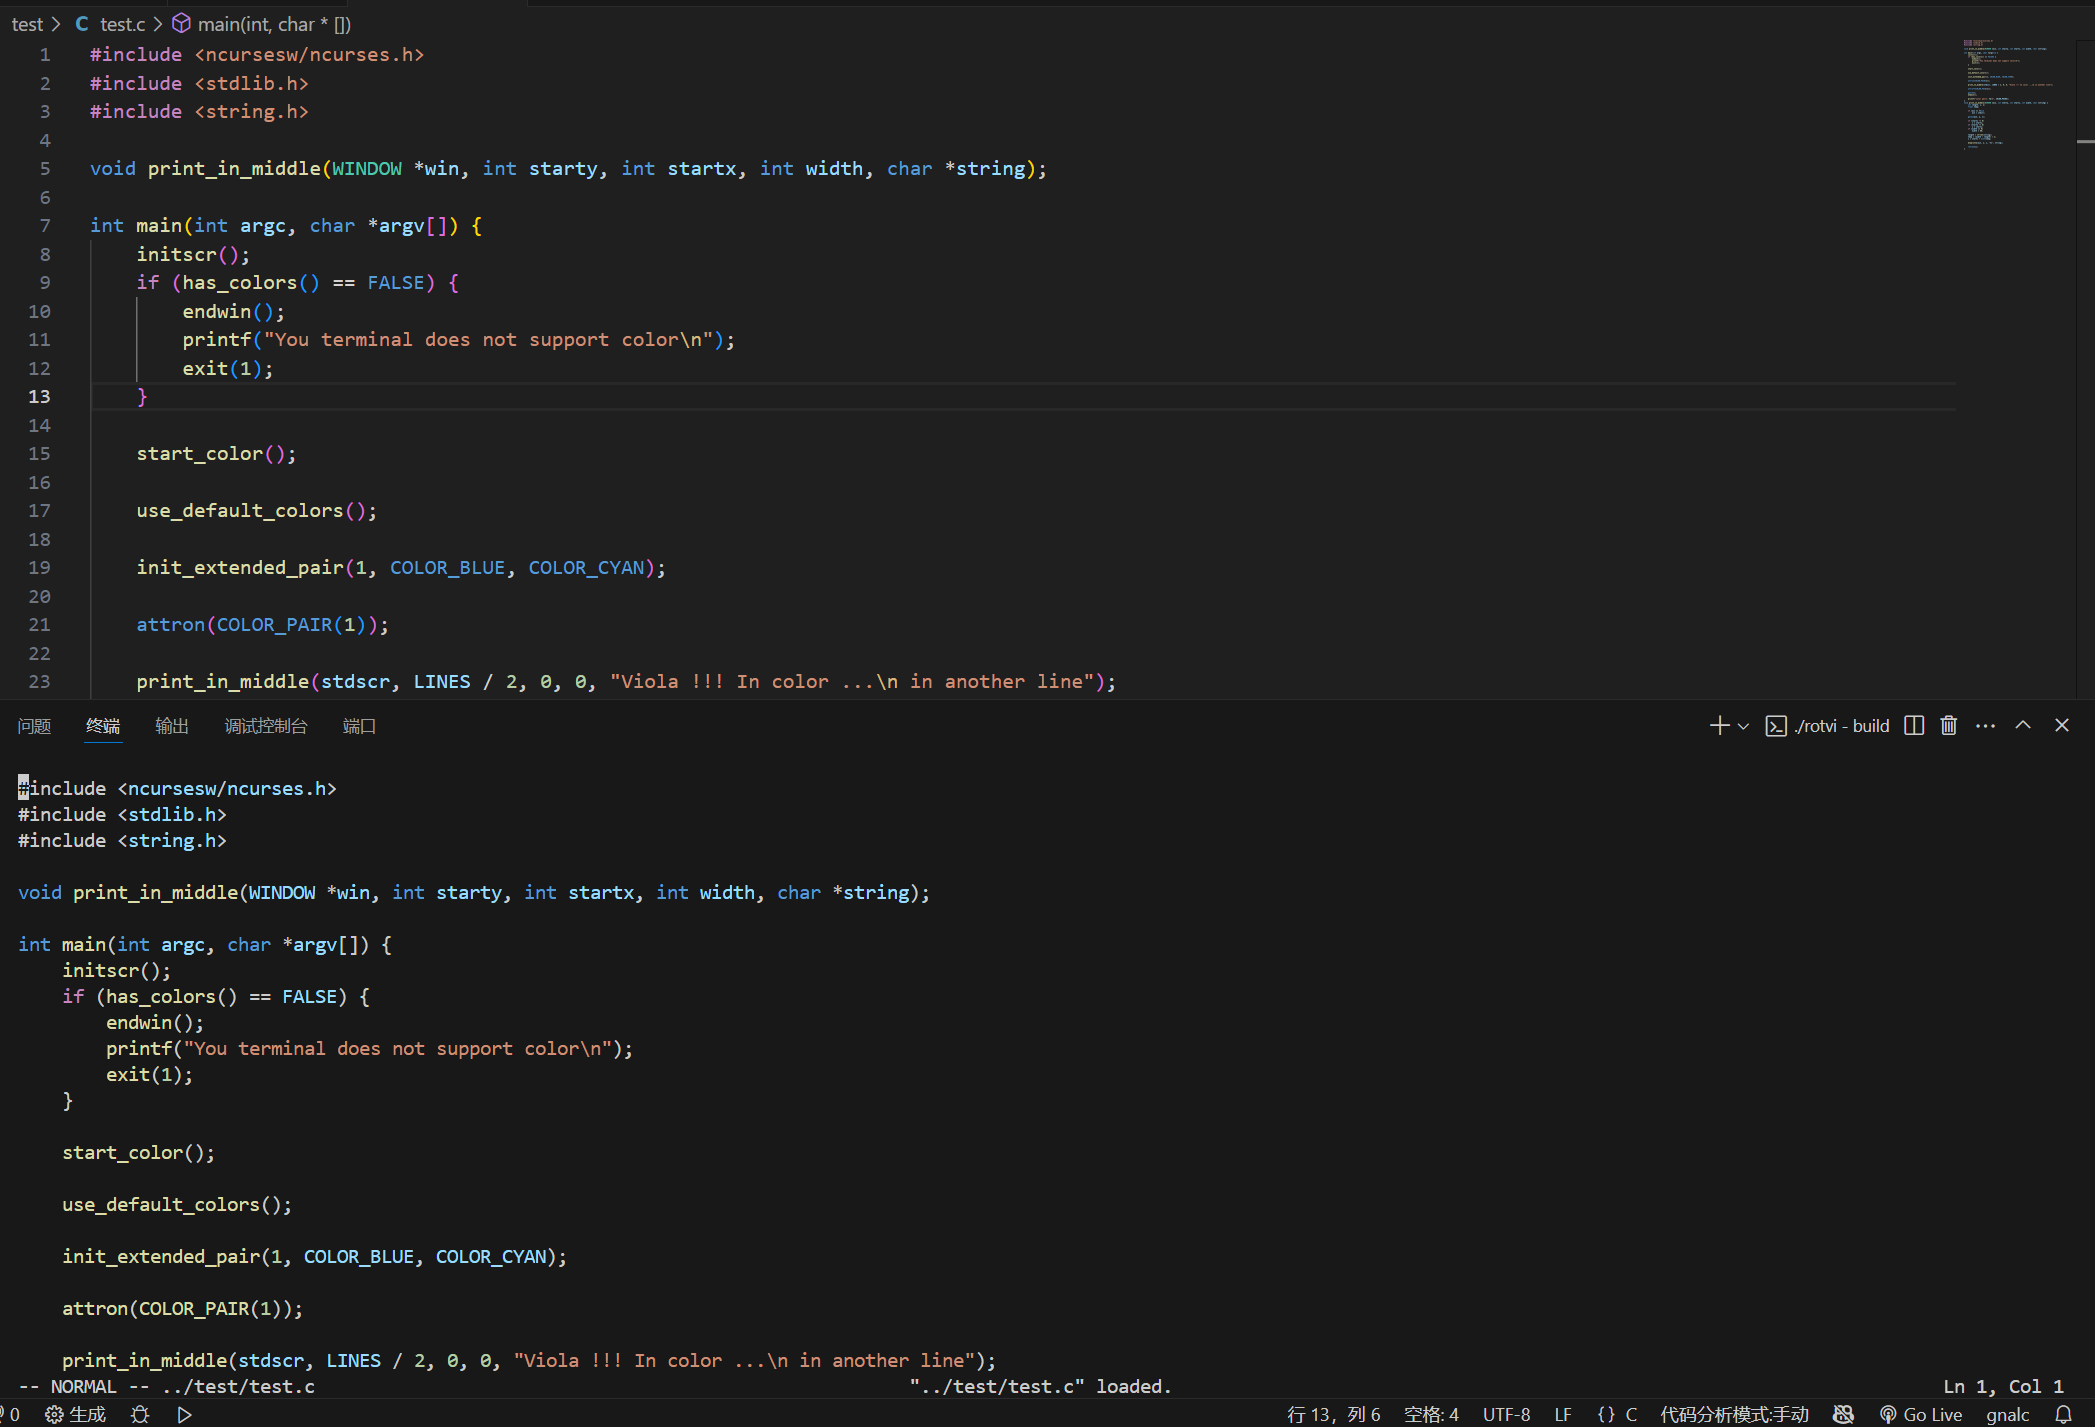Open terminal panel more actions menu
Image resolution: width=2095 pixels, height=1427 pixels.
tap(1986, 726)
